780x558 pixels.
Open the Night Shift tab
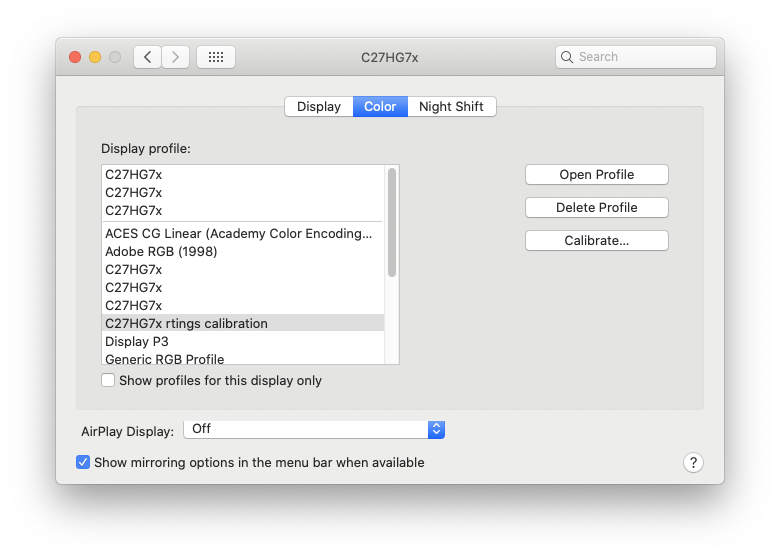[451, 106]
